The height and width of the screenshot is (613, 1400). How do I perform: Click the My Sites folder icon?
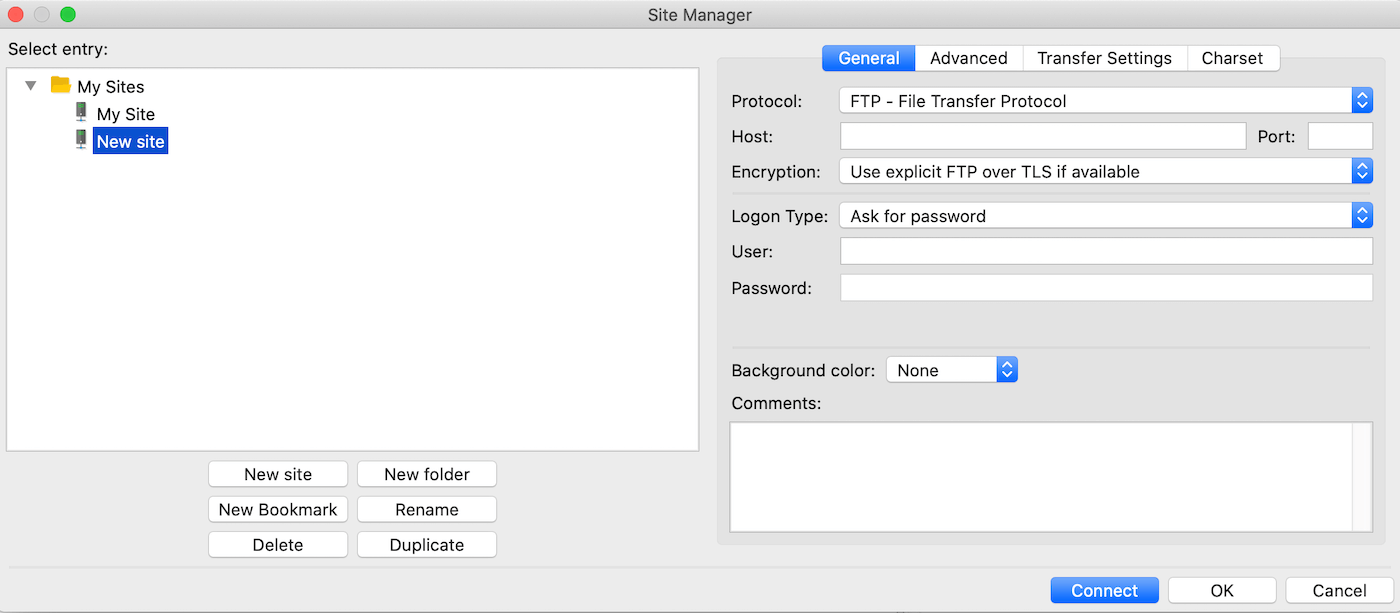pyautogui.click(x=60, y=86)
